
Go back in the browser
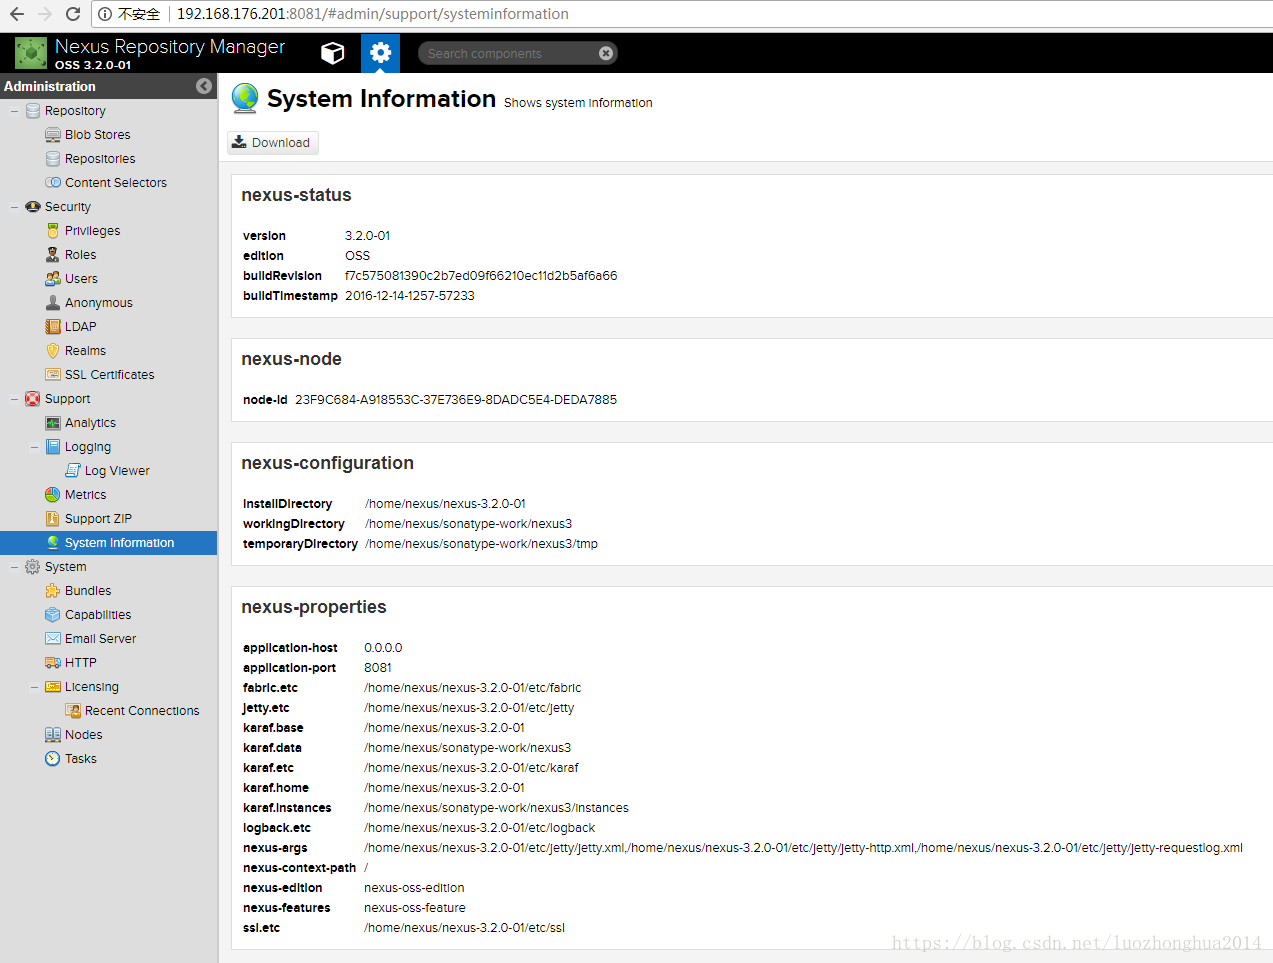tap(17, 14)
